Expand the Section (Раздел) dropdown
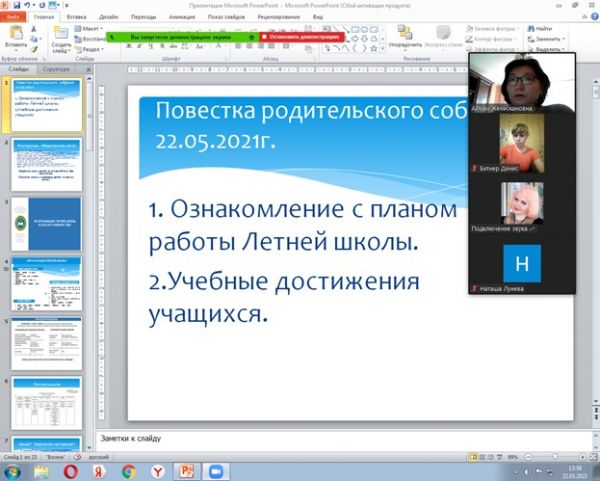 (x=90, y=48)
